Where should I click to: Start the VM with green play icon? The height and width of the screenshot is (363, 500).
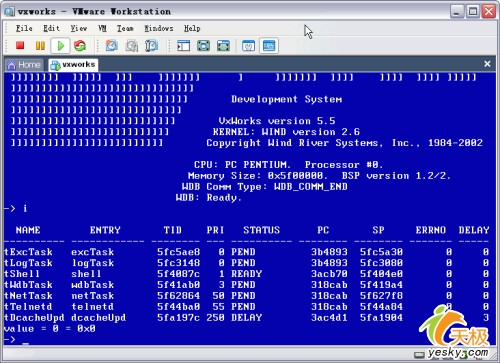[60, 45]
